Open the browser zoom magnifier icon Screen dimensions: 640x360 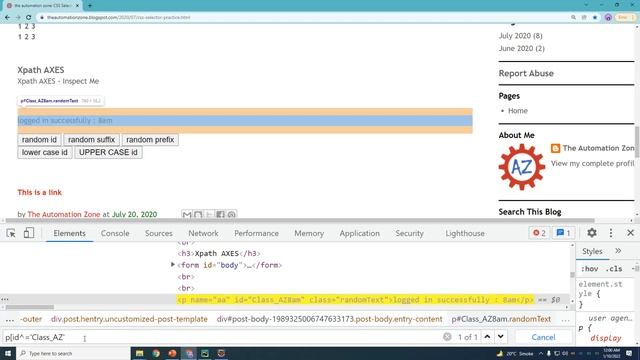point(573,18)
